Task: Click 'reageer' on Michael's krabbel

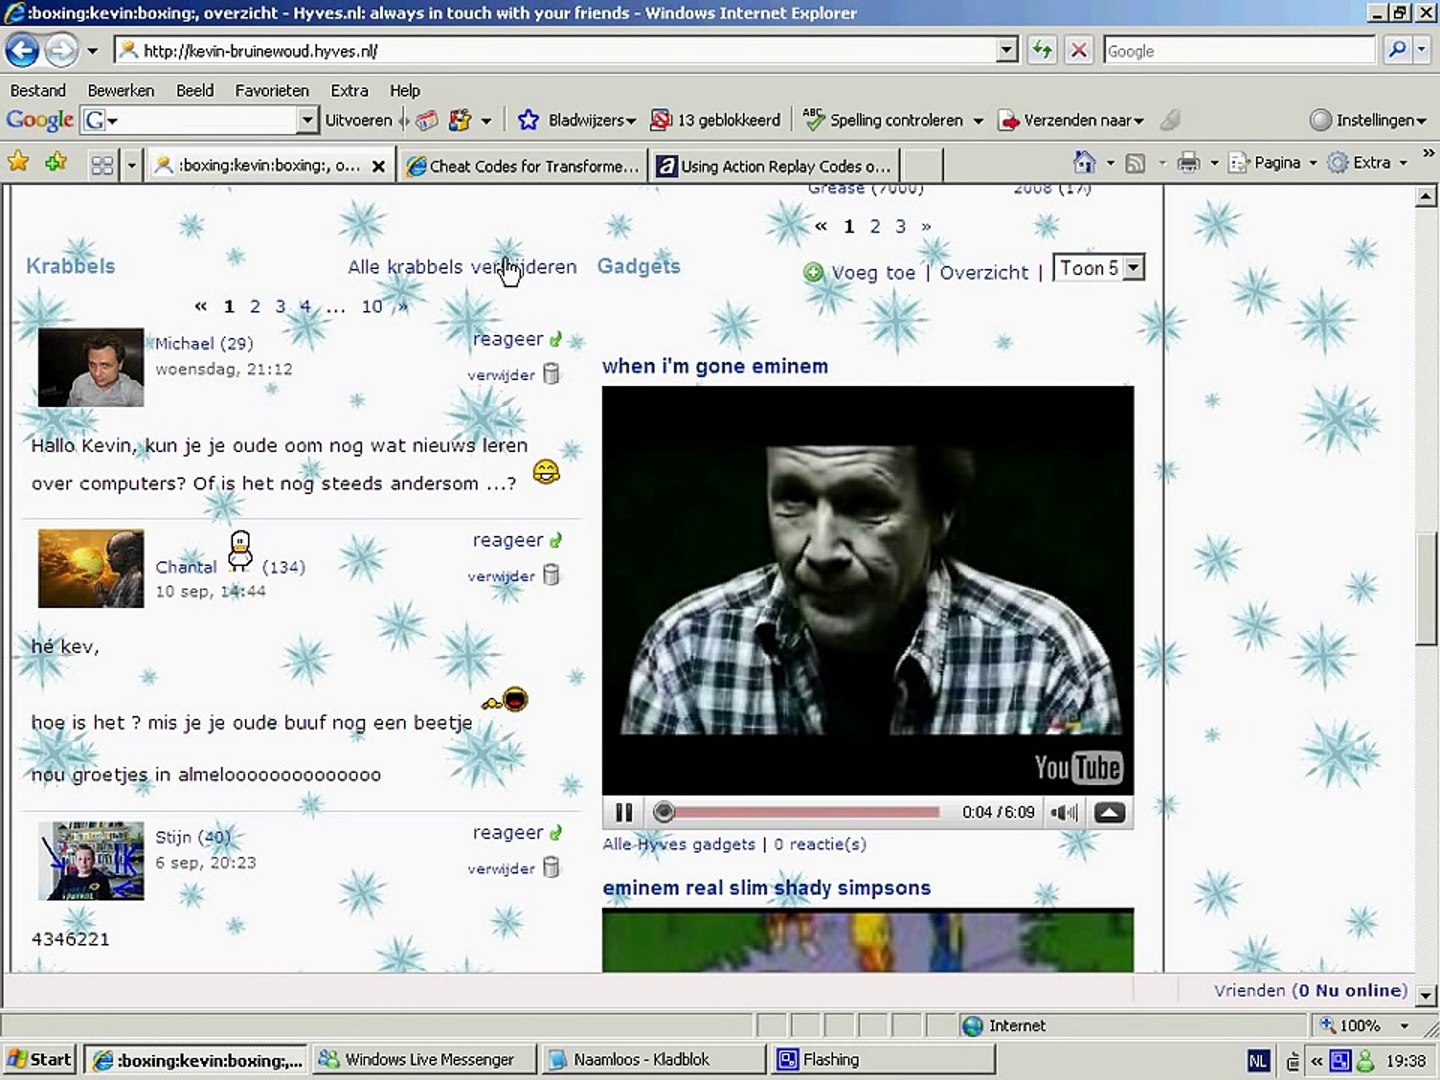Action: [x=508, y=339]
